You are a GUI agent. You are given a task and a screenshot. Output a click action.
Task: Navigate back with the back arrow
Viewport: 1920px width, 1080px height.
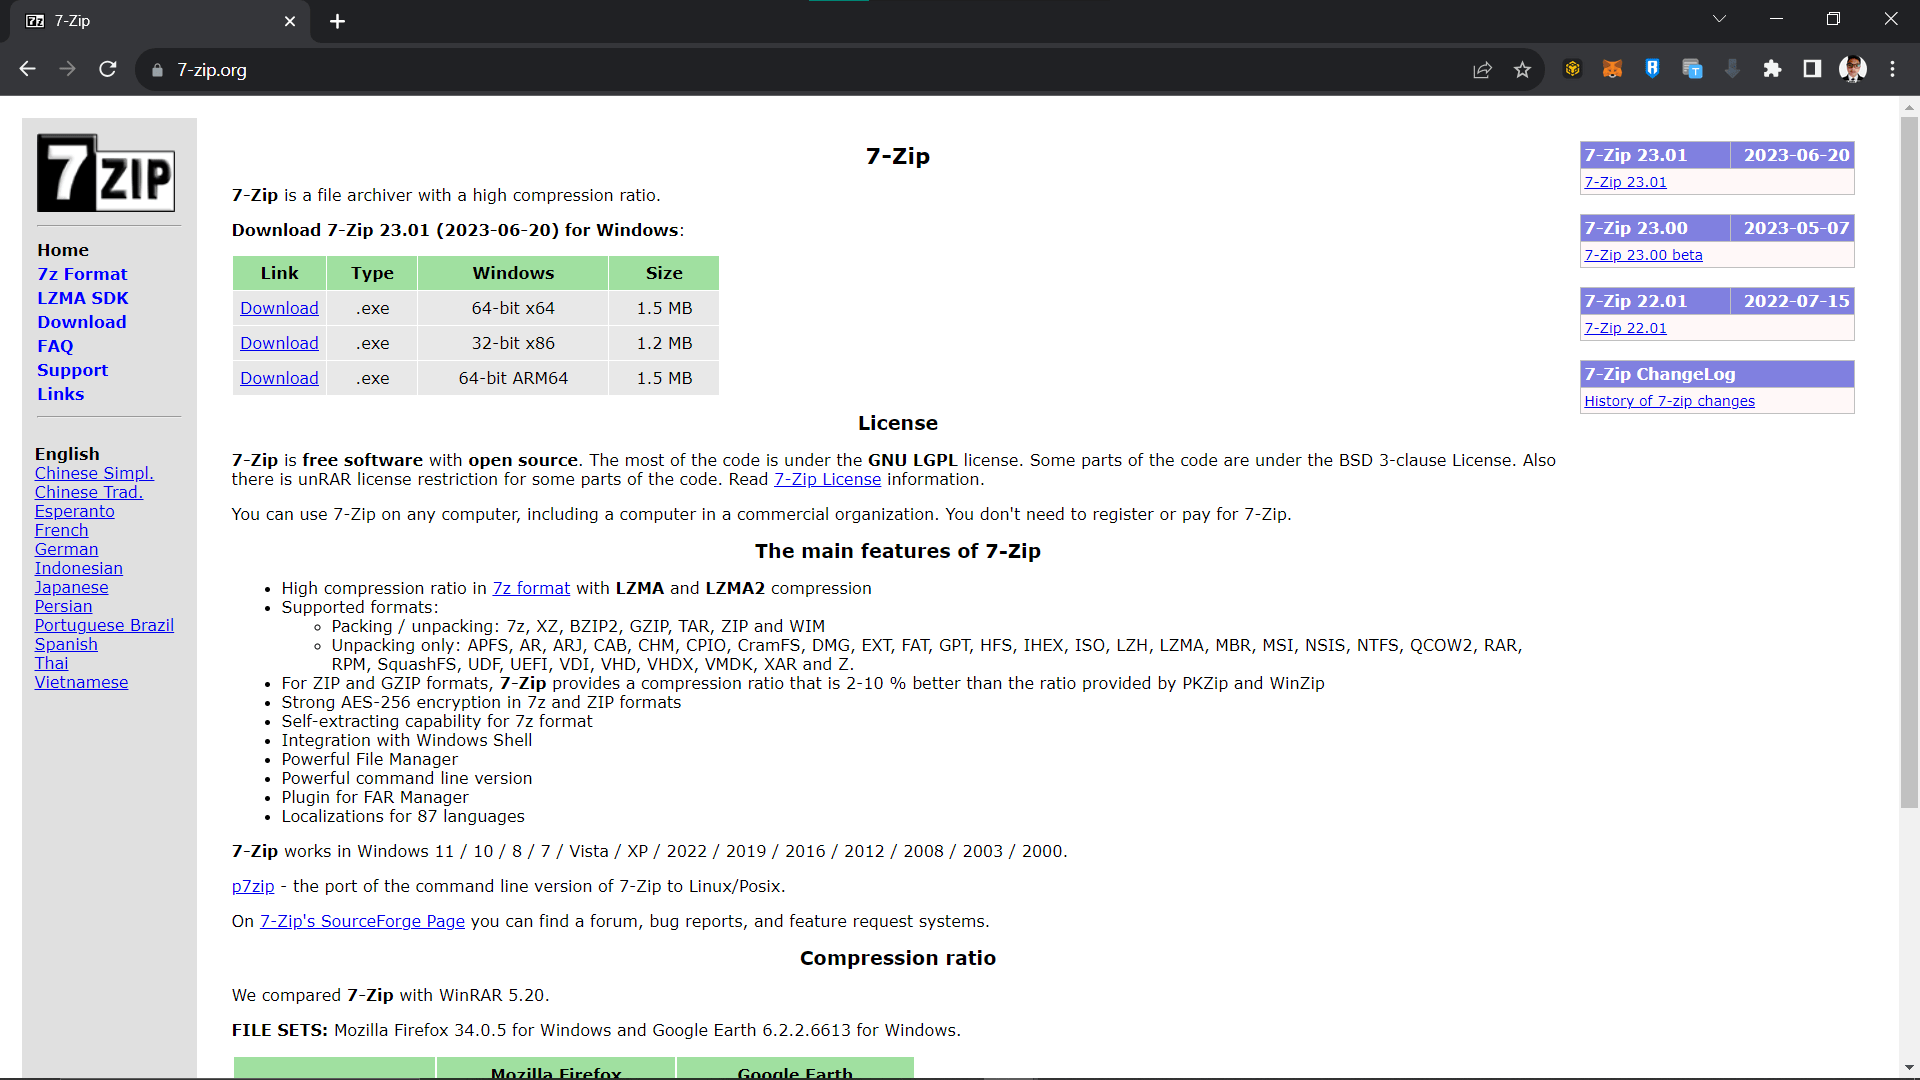click(27, 69)
